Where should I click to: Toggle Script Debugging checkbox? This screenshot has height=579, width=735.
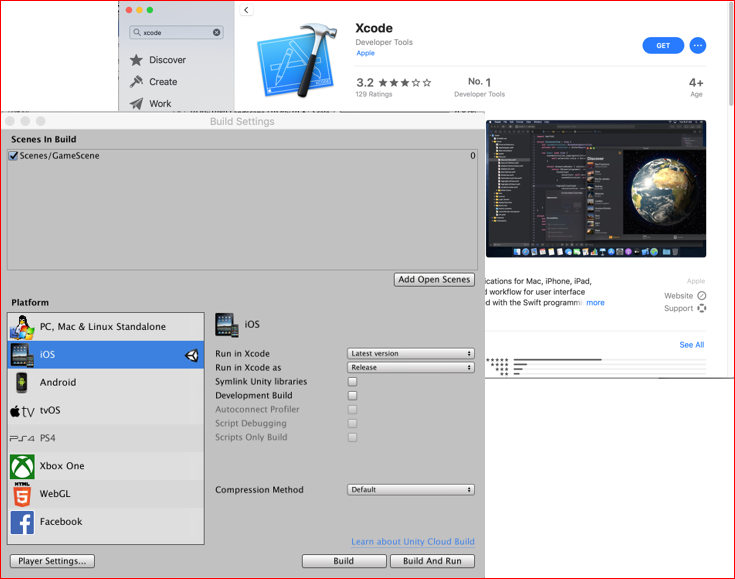(x=352, y=423)
